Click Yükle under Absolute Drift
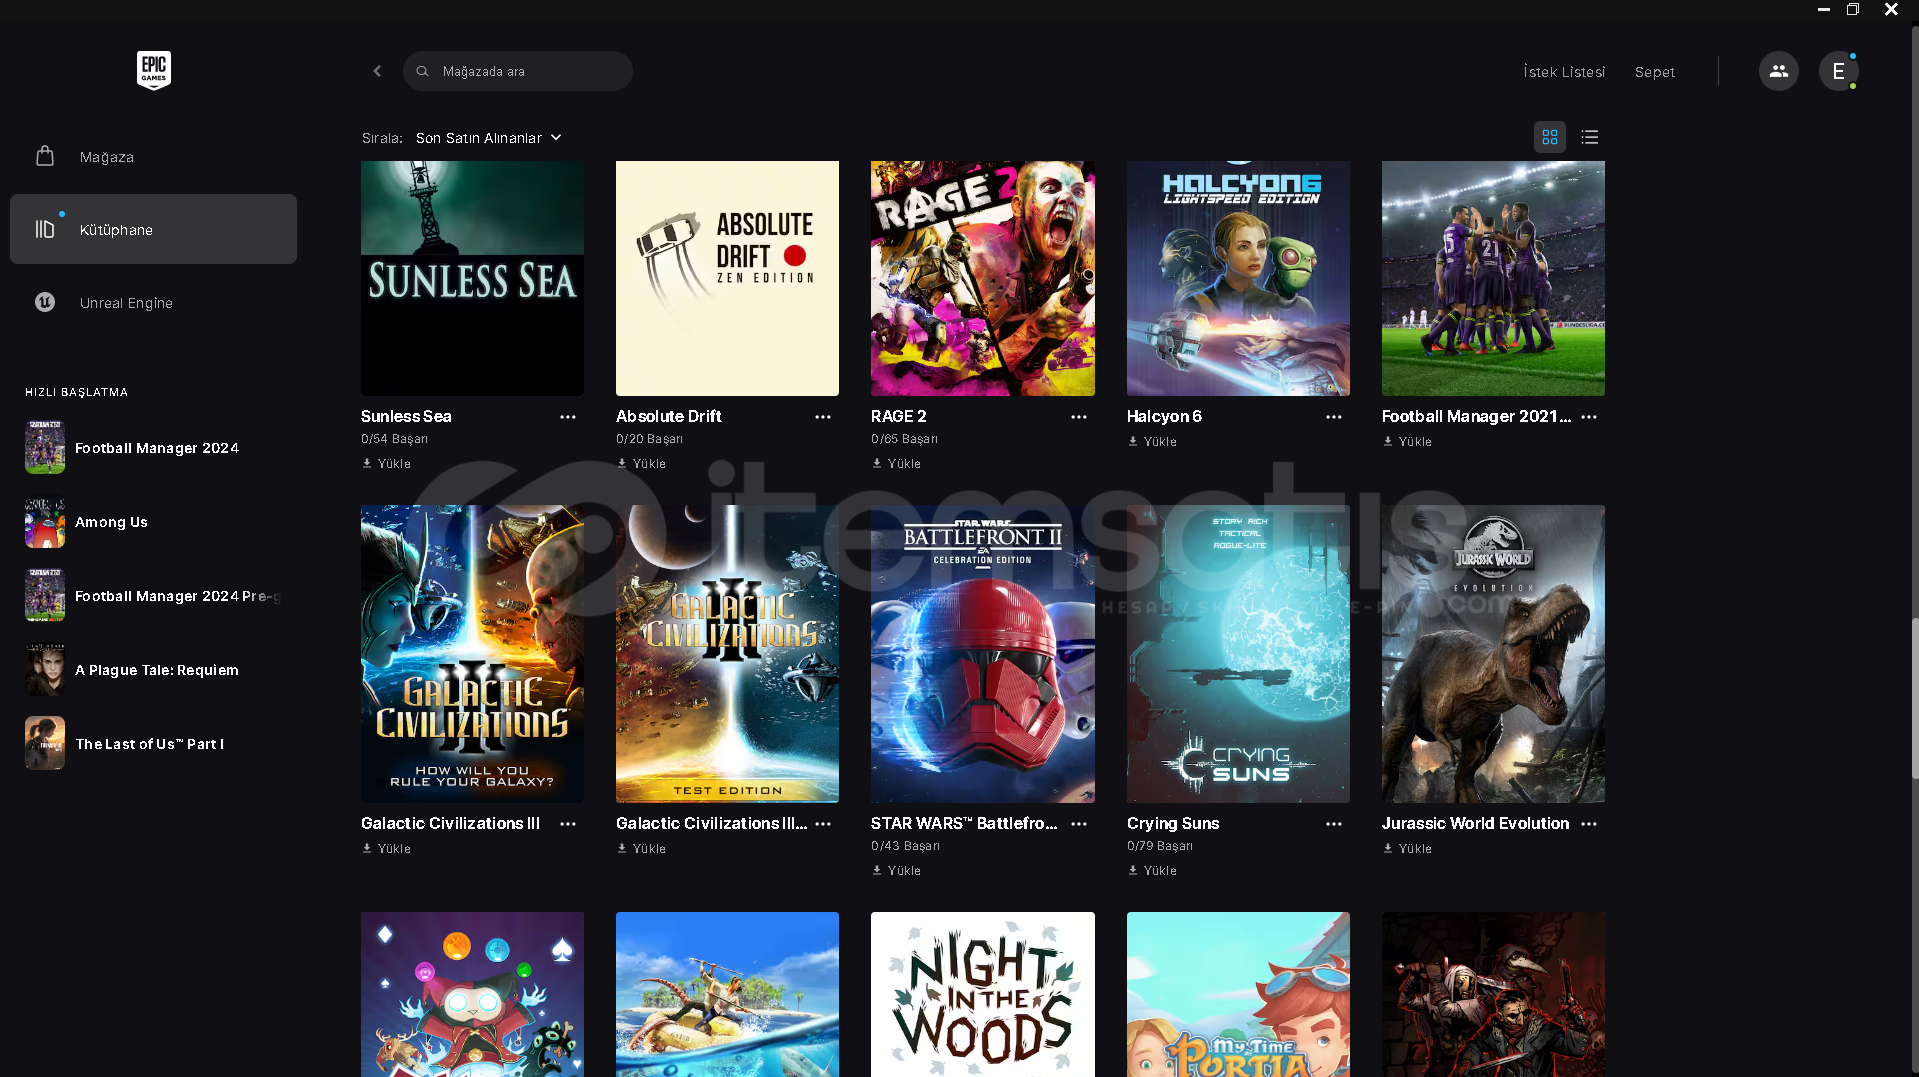 tap(642, 464)
